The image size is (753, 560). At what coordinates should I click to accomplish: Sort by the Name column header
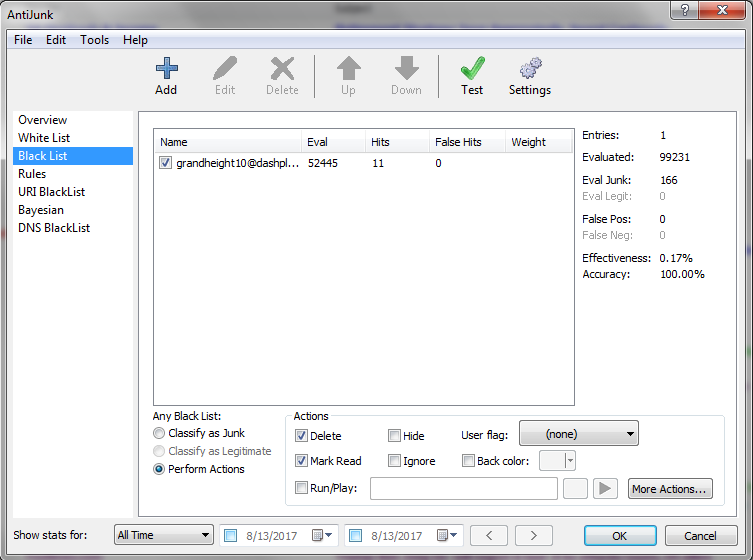click(228, 142)
